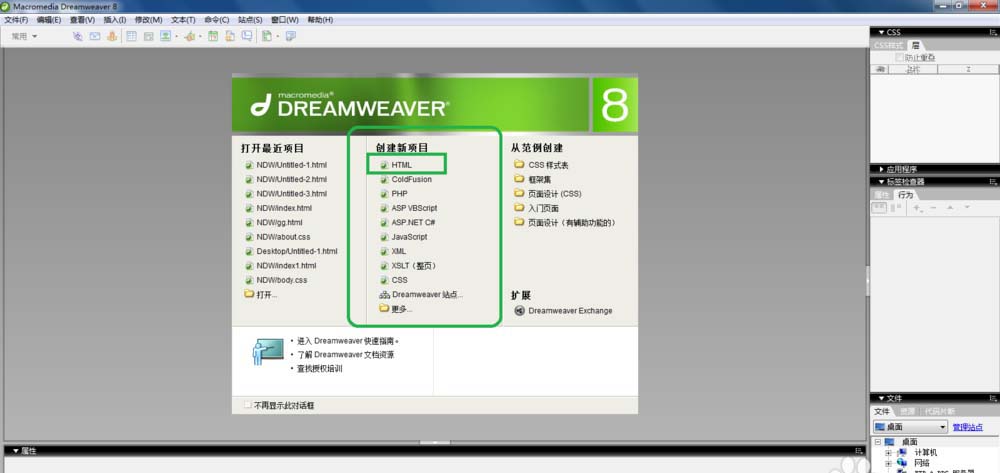Click the Remove Behavior minus icon

[x=933, y=208]
